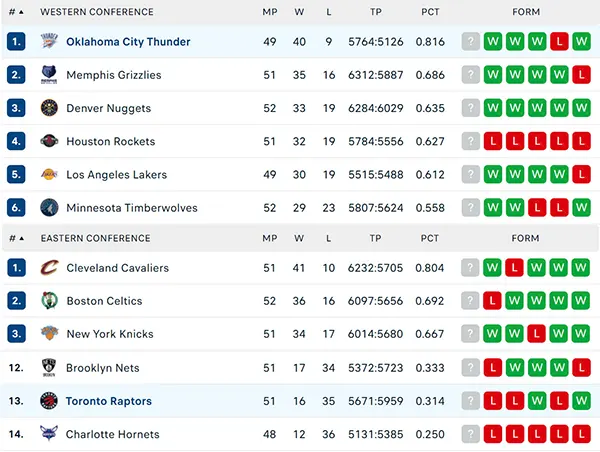Click the upcoming match '?' icon for Memphis Grizzlies
This screenshot has width=600, height=452.
[x=471, y=75]
